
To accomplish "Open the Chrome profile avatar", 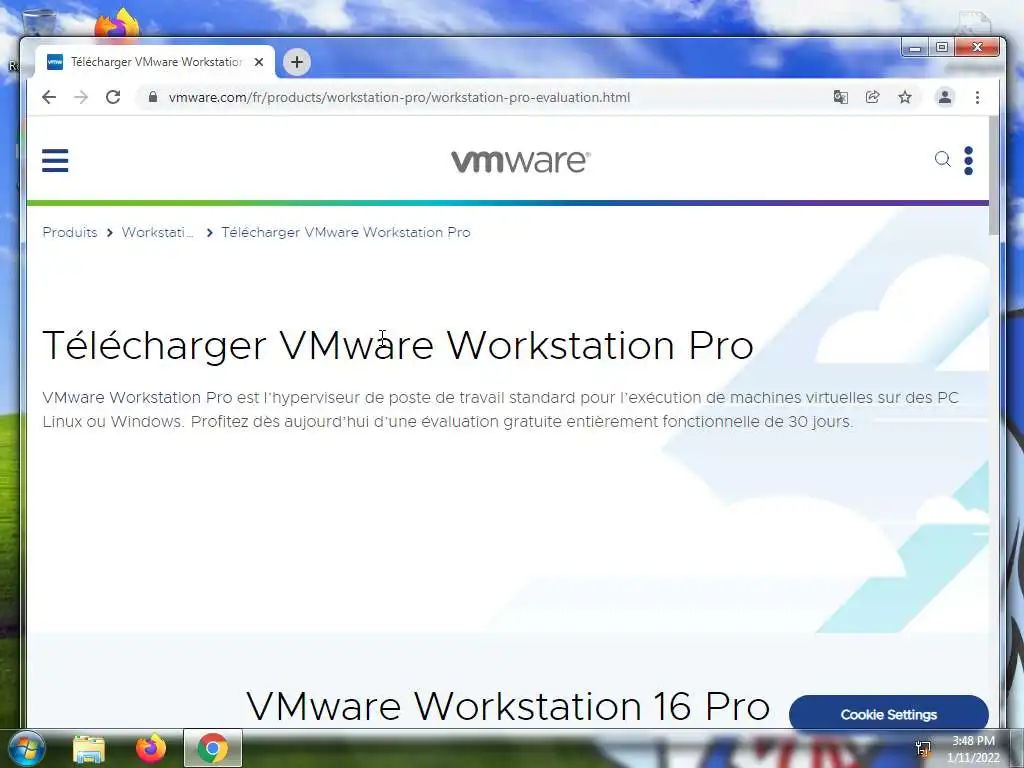I will coord(944,97).
